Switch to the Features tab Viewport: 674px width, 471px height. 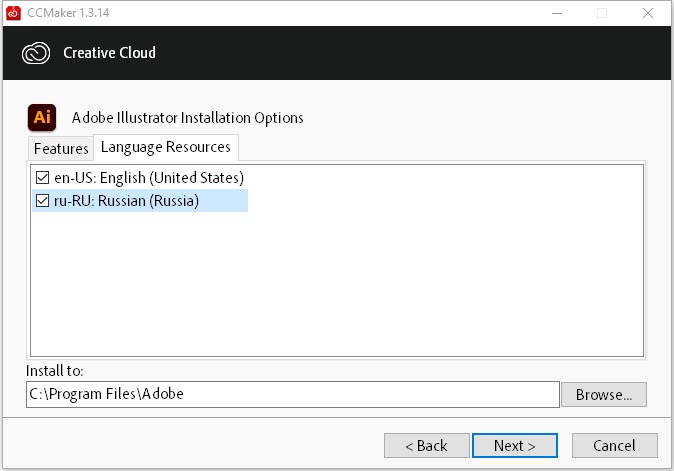coord(61,149)
